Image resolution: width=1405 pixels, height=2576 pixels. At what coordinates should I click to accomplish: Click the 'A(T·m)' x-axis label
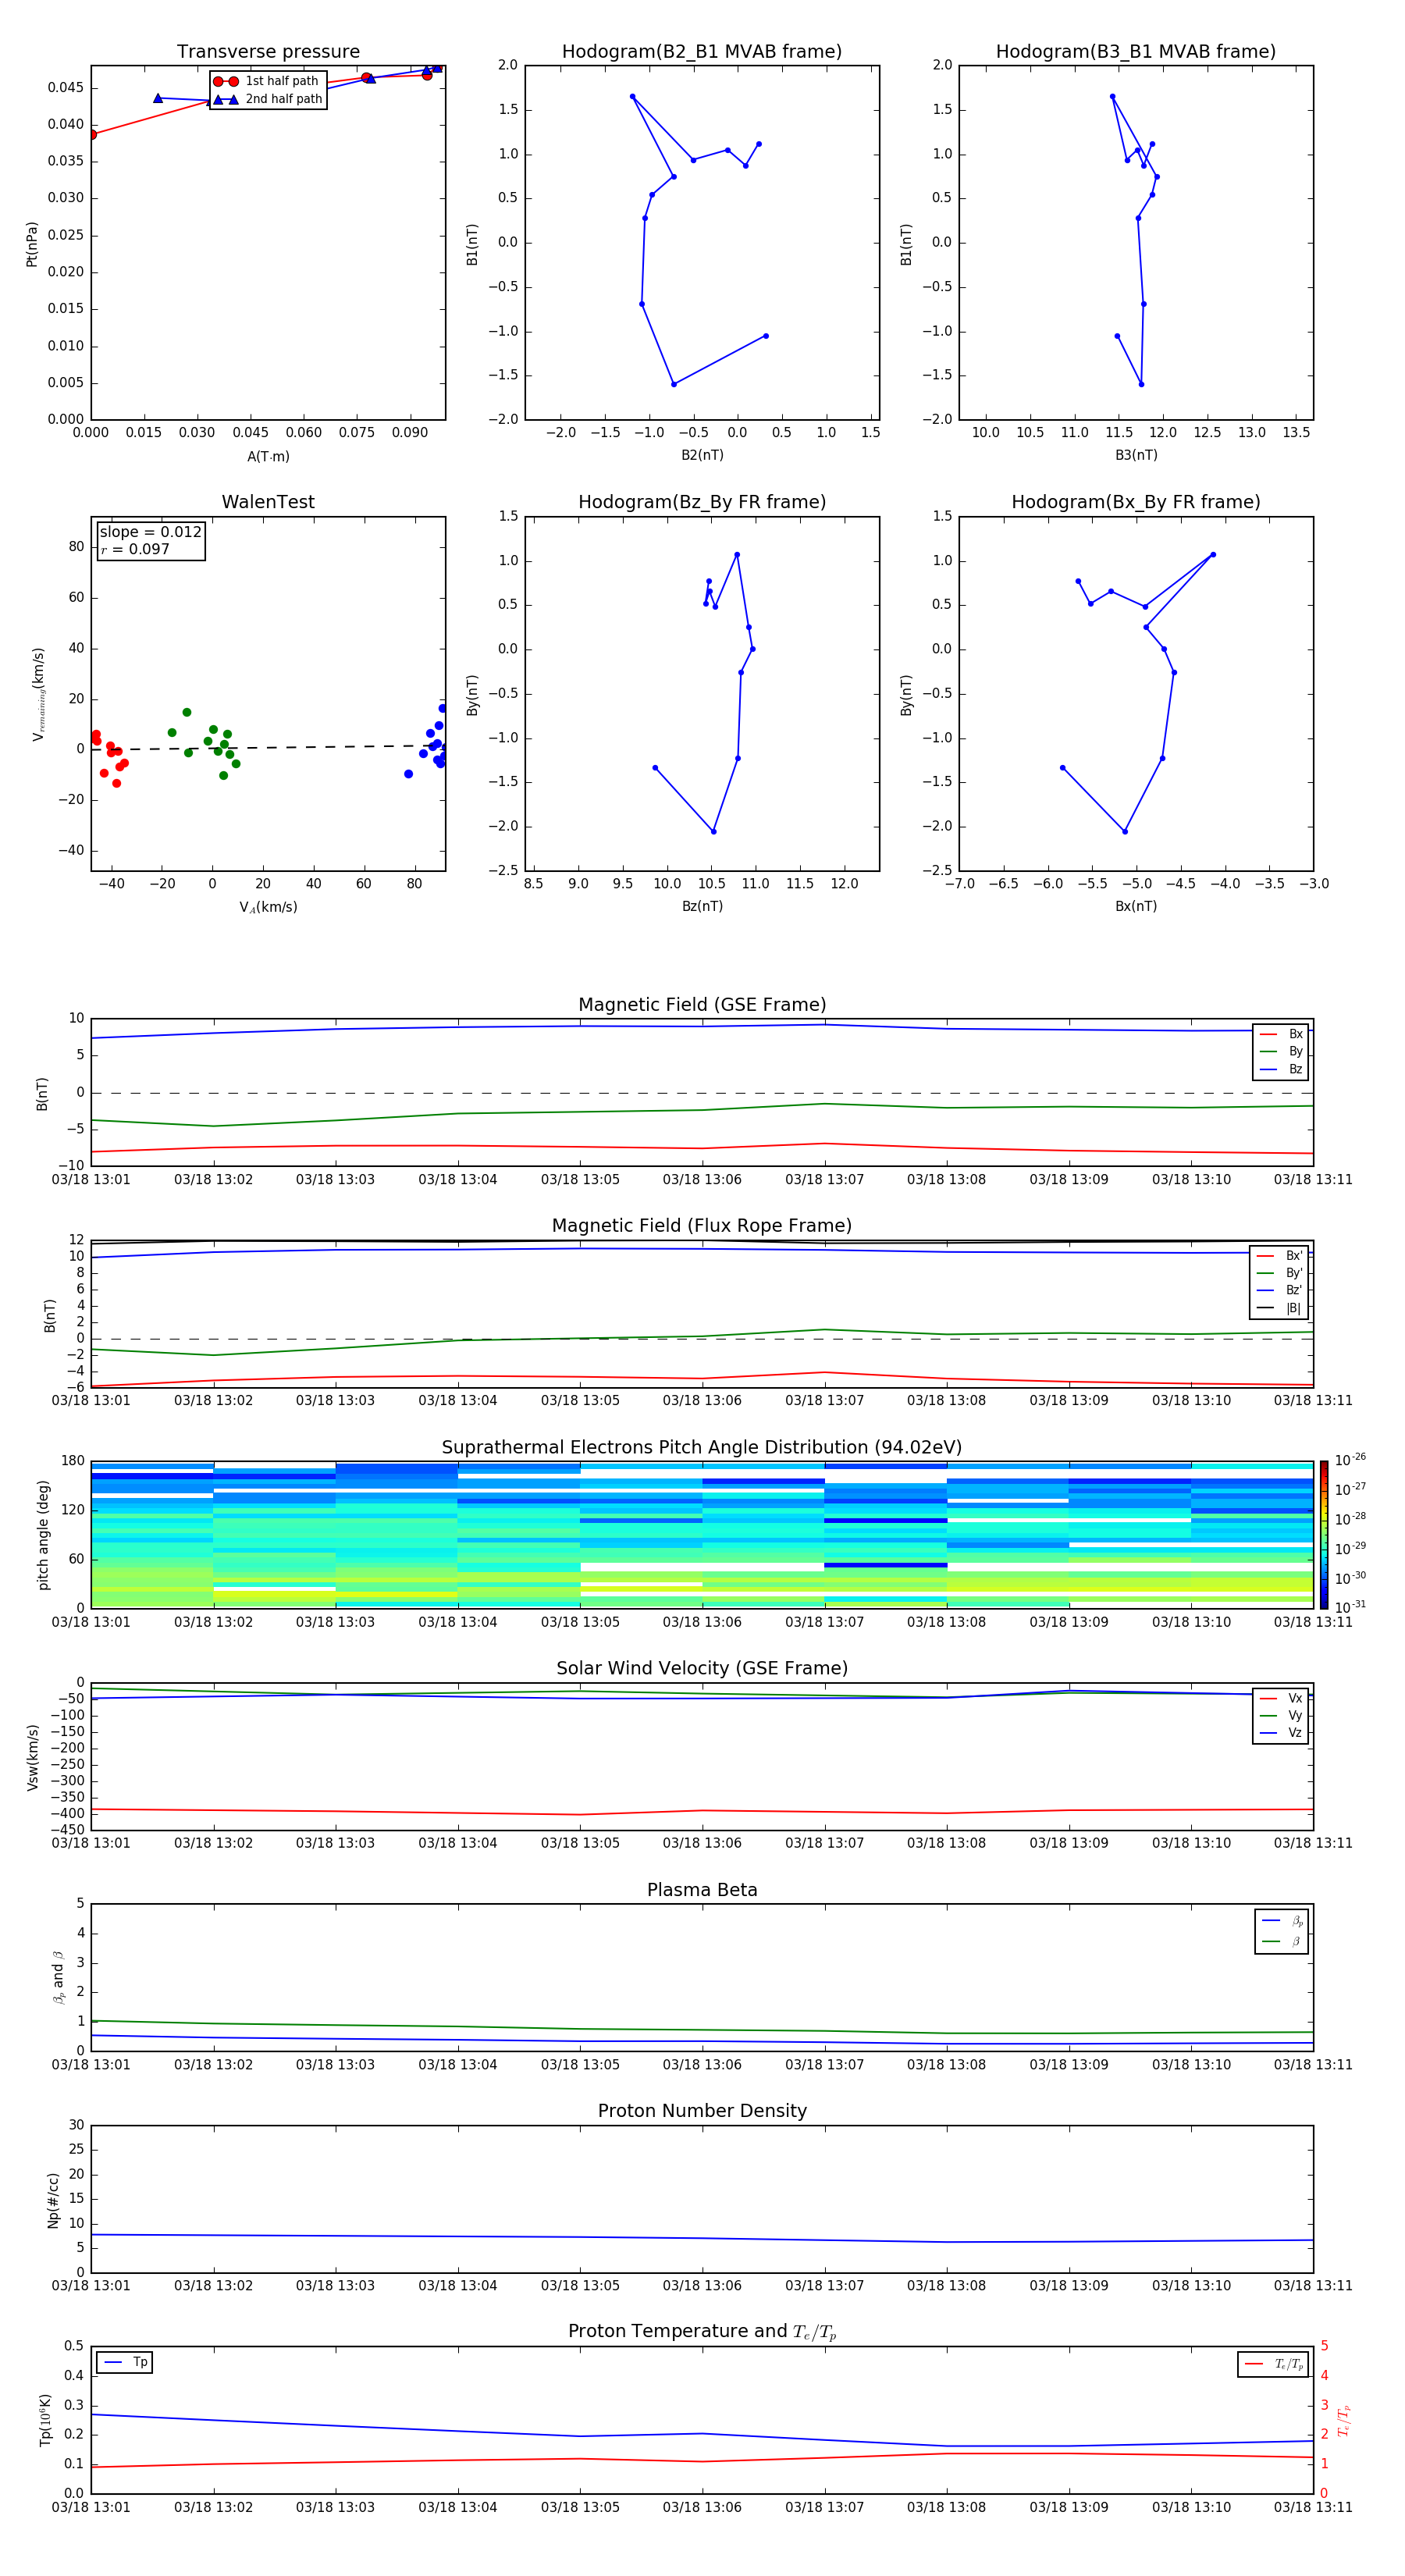268,457
